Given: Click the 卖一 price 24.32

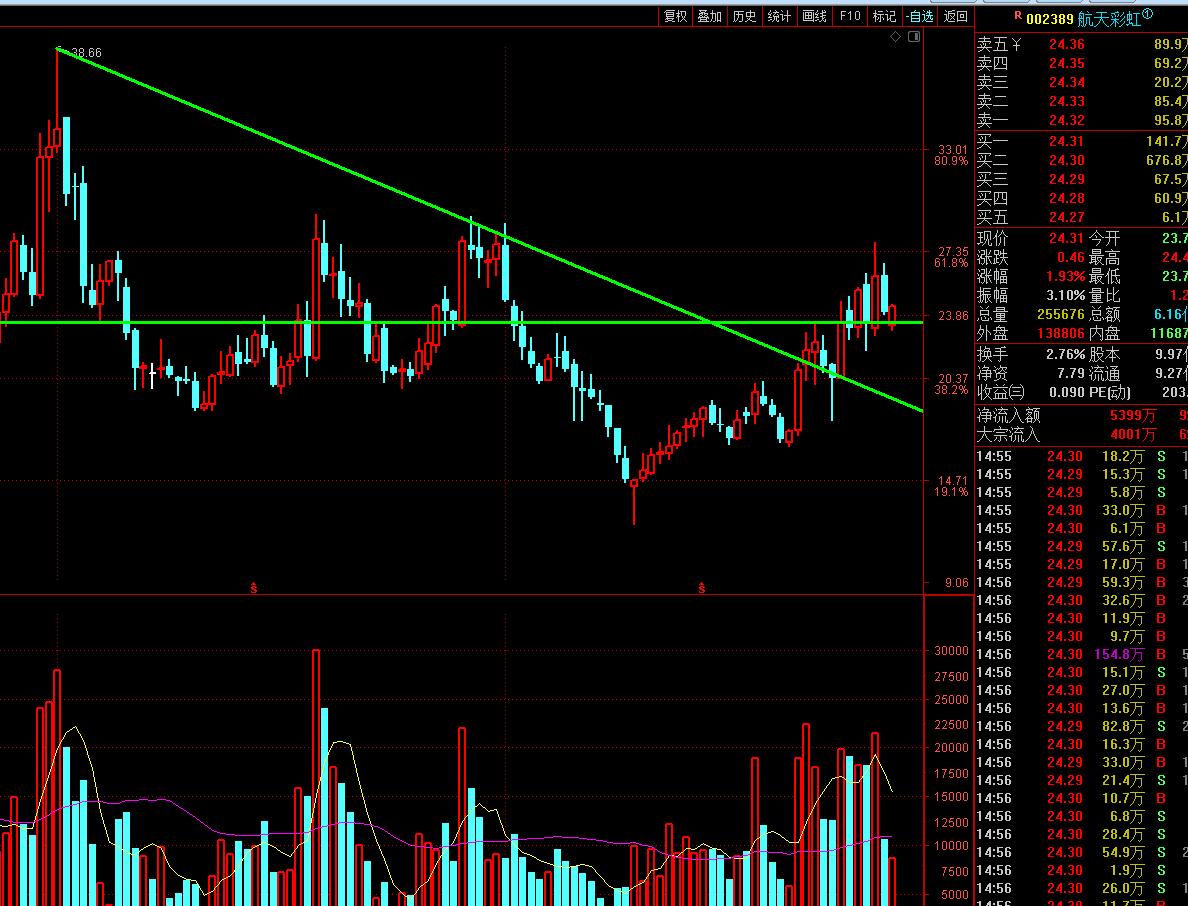Looking at the screenshot, I should click(x=1066, y=120).
